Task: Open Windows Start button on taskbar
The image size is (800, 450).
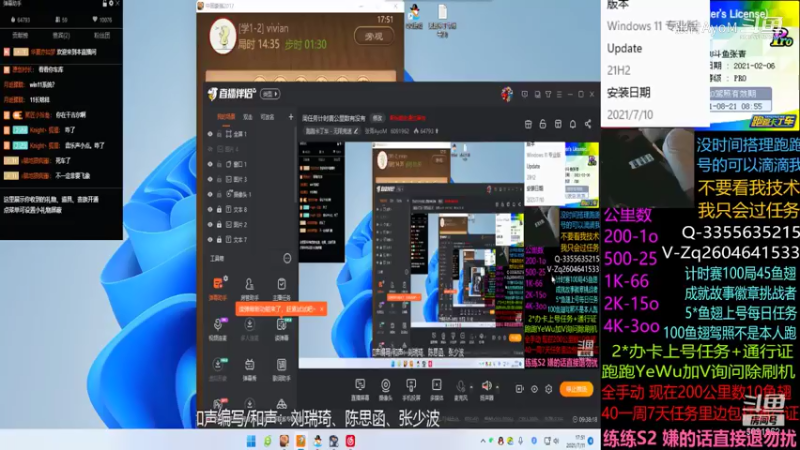Action: [x=251, y=441]
